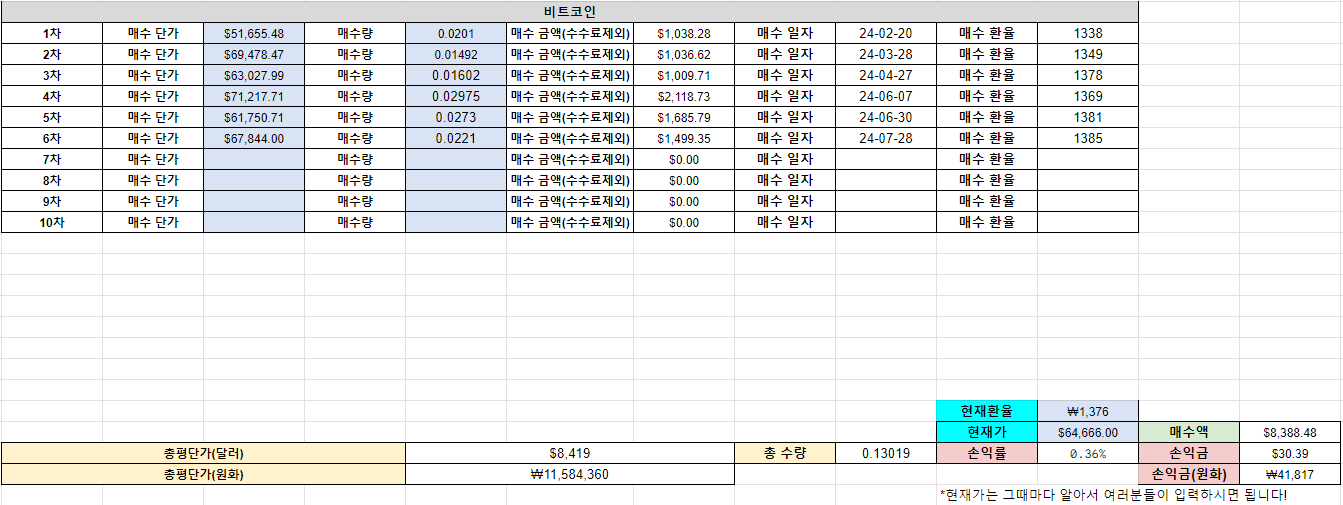The width and height of the screenshot is (1343, 505).
Task: Click the empty 매수 단가 cell in row 7차
Action: click(254, 159)
